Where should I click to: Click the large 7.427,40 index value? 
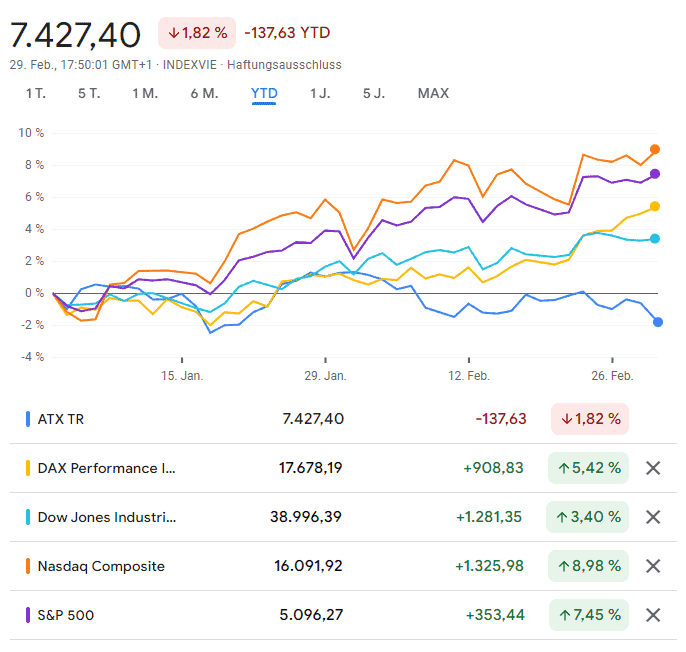click(75, 35)
